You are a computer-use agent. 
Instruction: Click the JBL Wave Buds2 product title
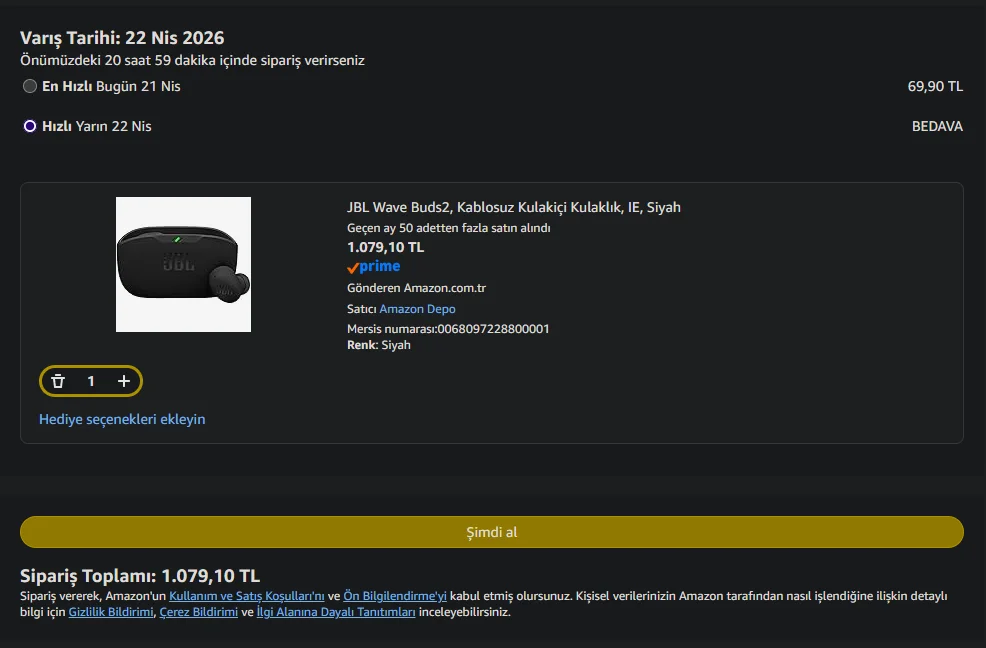(x=513, y=207)
